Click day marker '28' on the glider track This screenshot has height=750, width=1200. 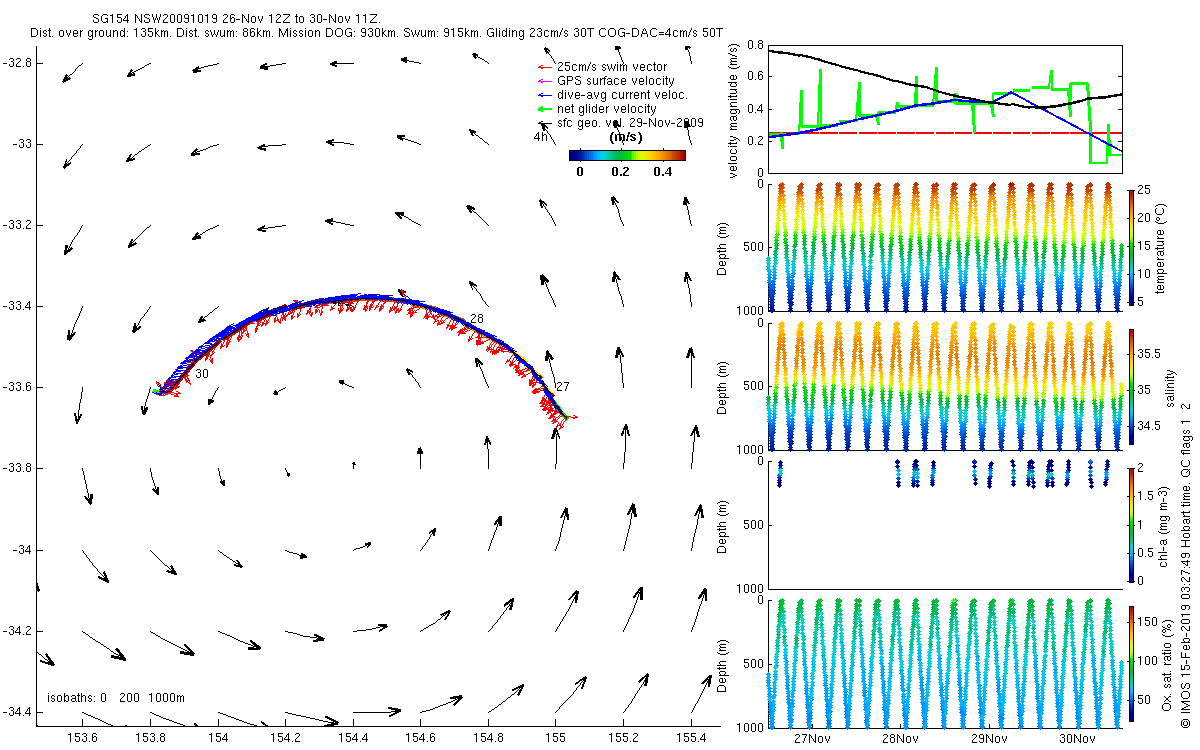click(x=476, y=318)
